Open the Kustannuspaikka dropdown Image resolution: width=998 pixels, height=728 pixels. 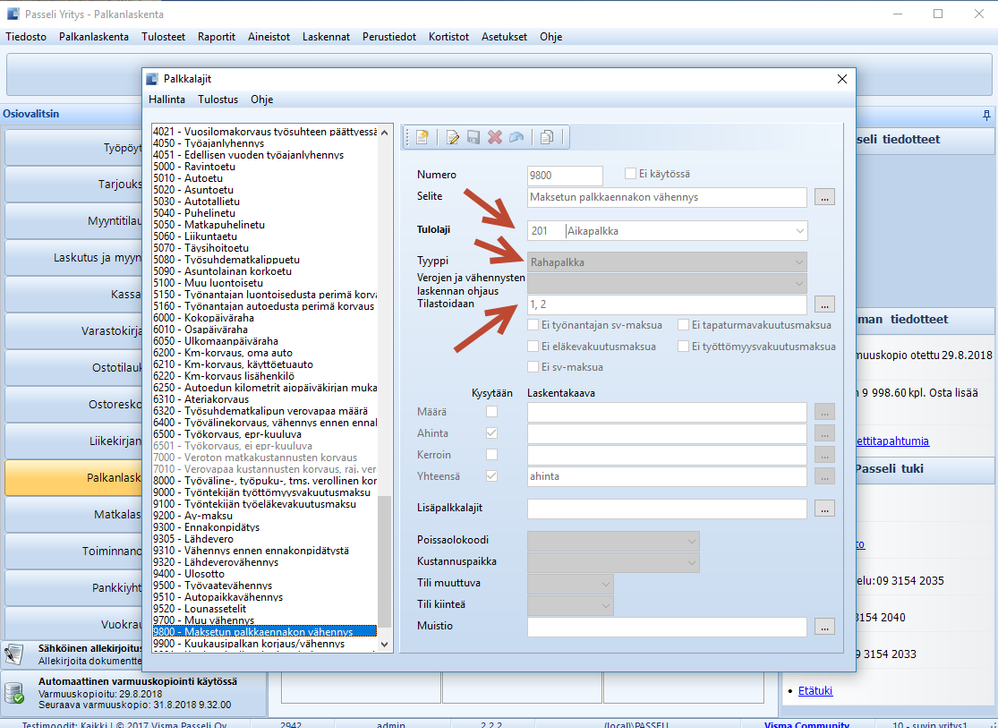click(692, 563)
